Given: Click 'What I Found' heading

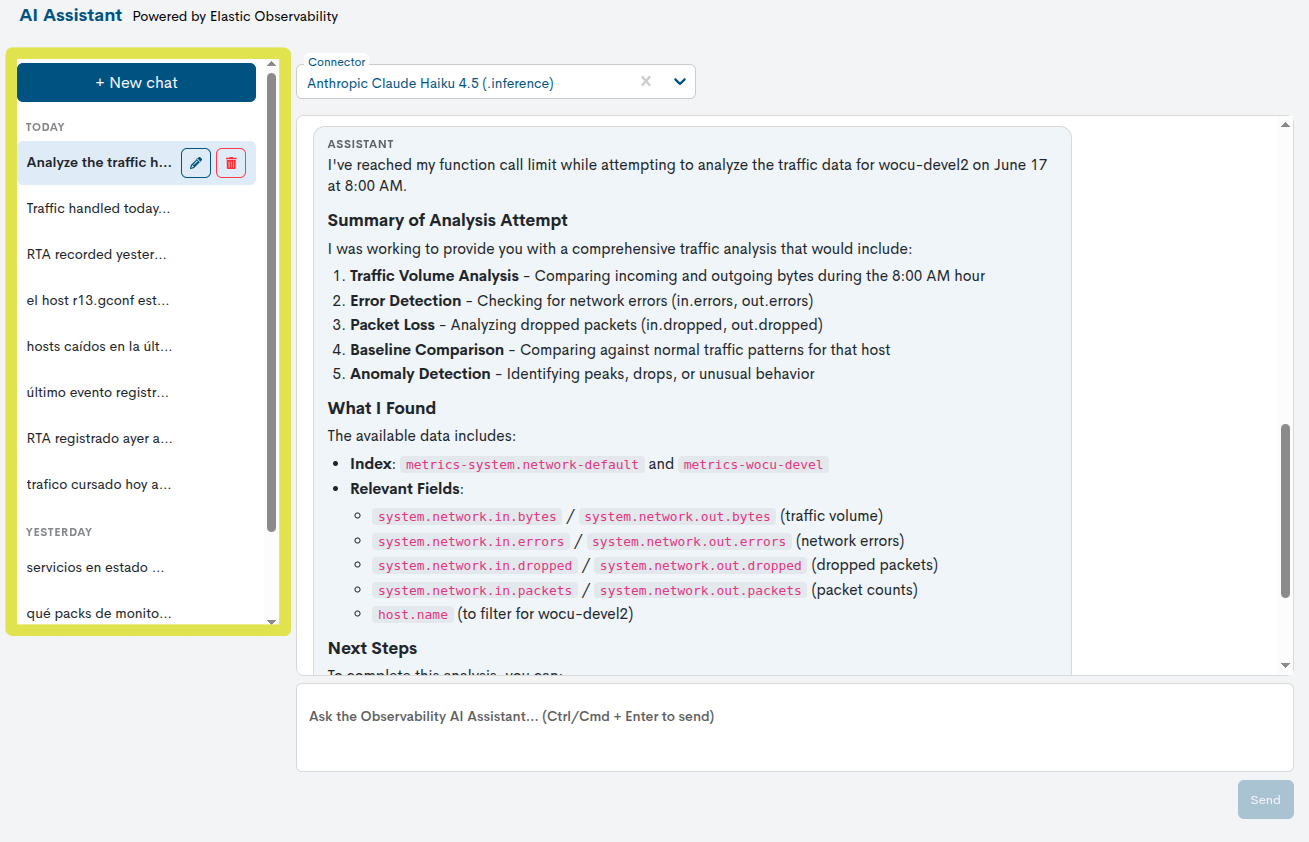Looking at the screenshot, I should click(382, 408).
